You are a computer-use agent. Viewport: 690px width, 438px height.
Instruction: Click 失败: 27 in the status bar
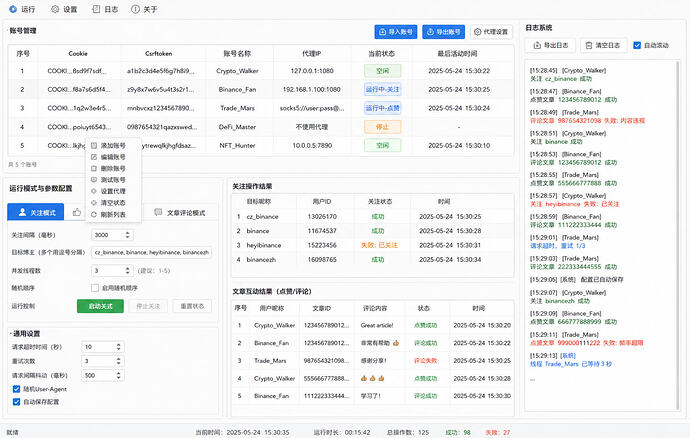[498, 432]
